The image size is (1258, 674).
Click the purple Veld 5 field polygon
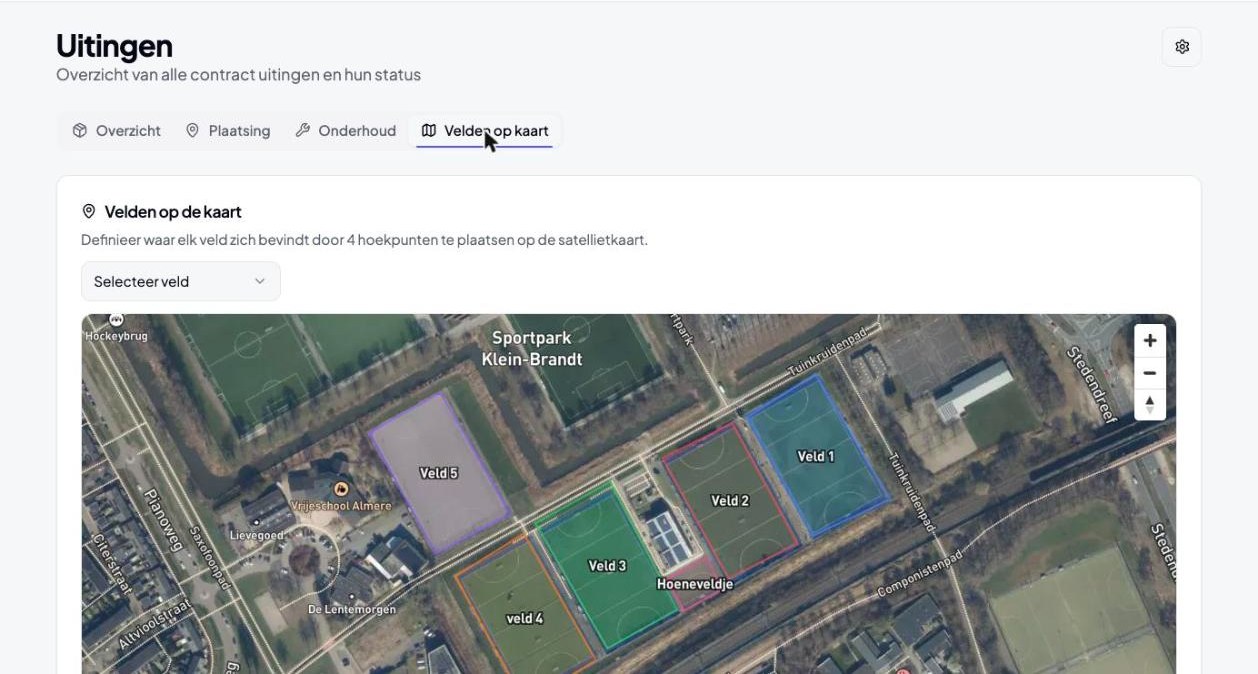(439, 472)
